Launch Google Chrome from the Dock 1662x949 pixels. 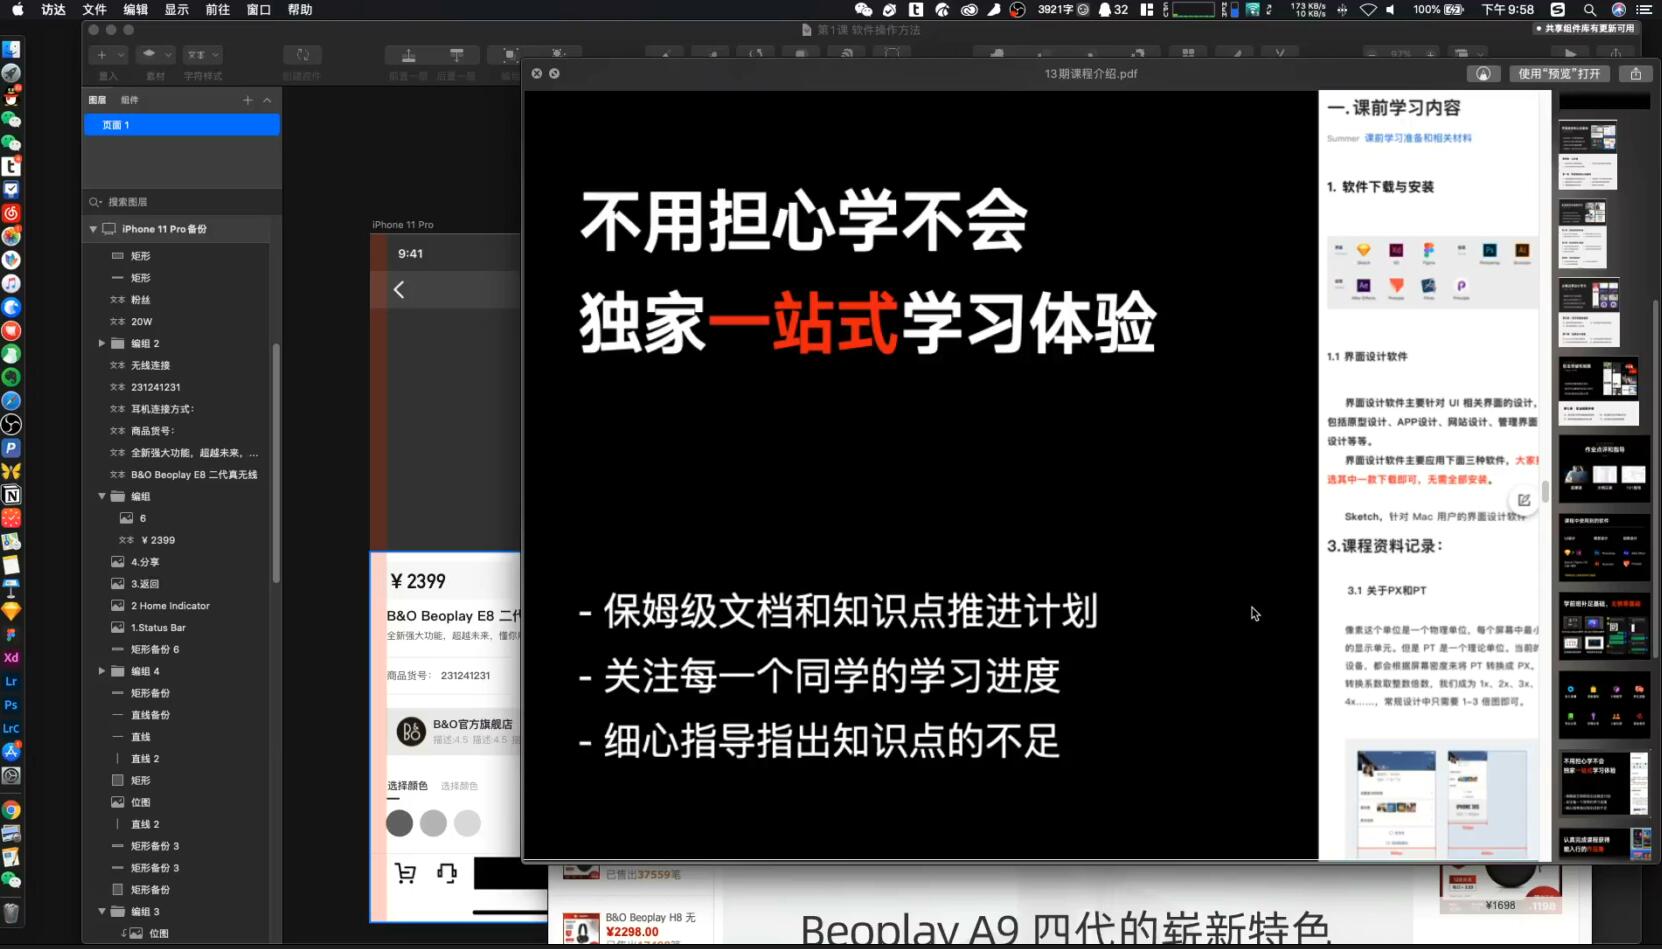click(x=11, y=810)
